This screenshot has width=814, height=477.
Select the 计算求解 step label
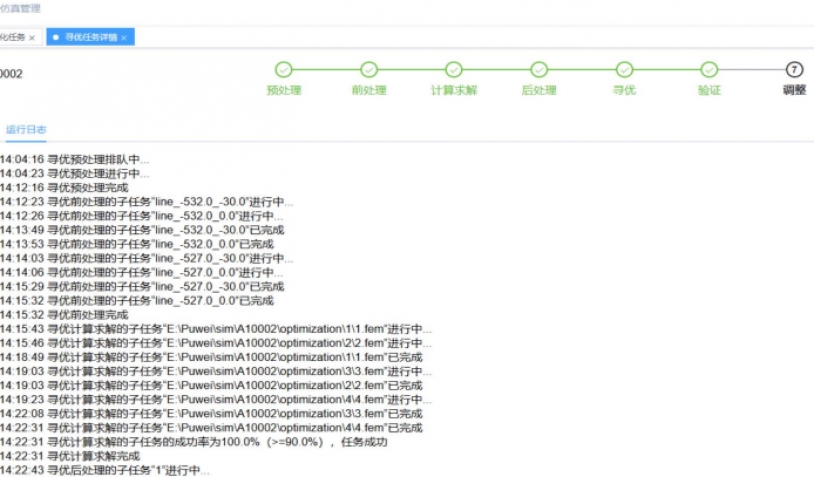(454, 90)
